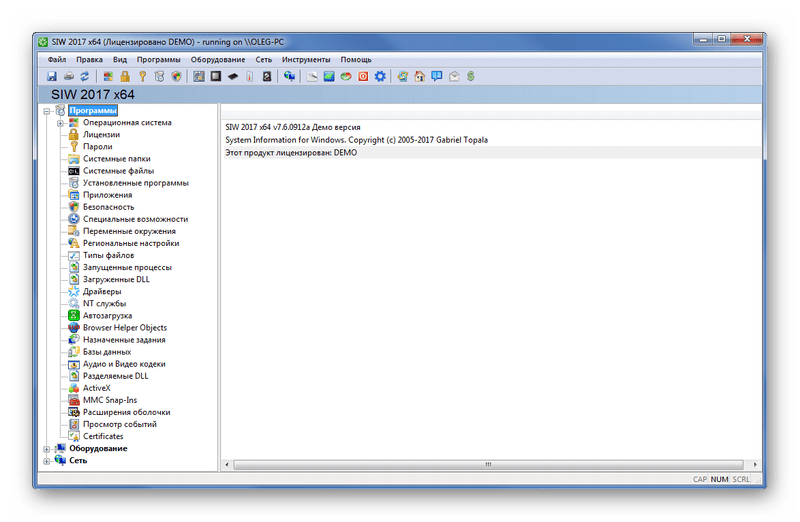Click the envelope mail toolbar icon

(x=454, y=77)
